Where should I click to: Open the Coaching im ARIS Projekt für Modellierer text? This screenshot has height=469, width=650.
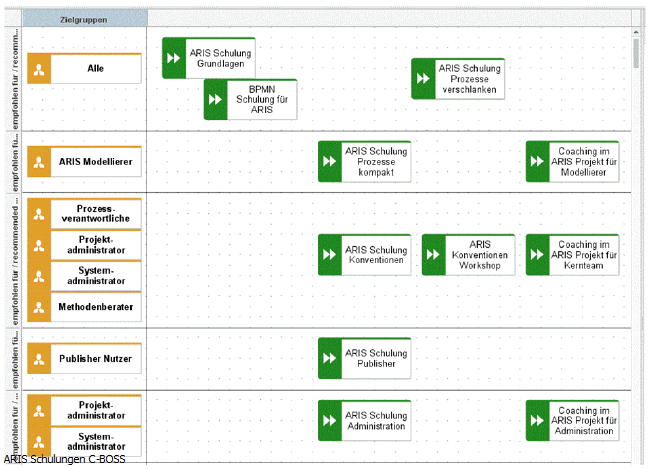(584, 162)
